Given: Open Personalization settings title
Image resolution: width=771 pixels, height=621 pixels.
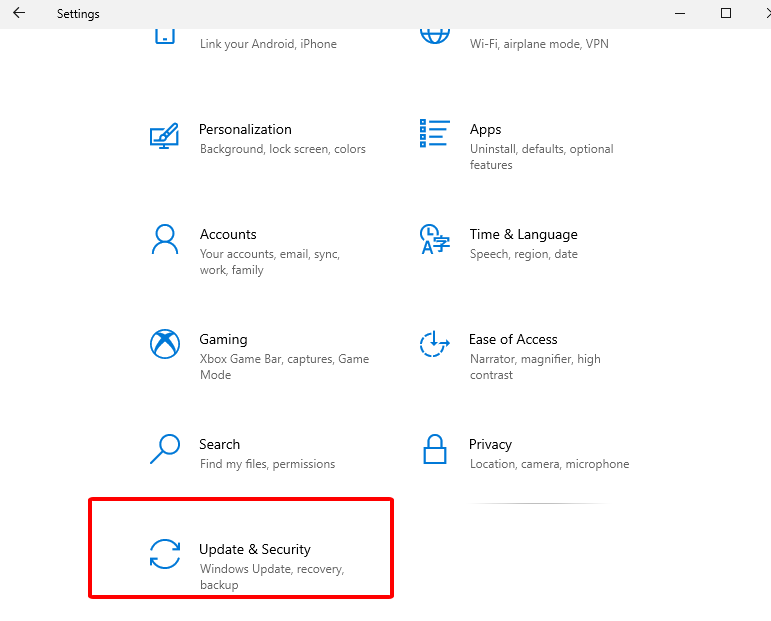Looking at the screenshot, I should tap(245, 129).
